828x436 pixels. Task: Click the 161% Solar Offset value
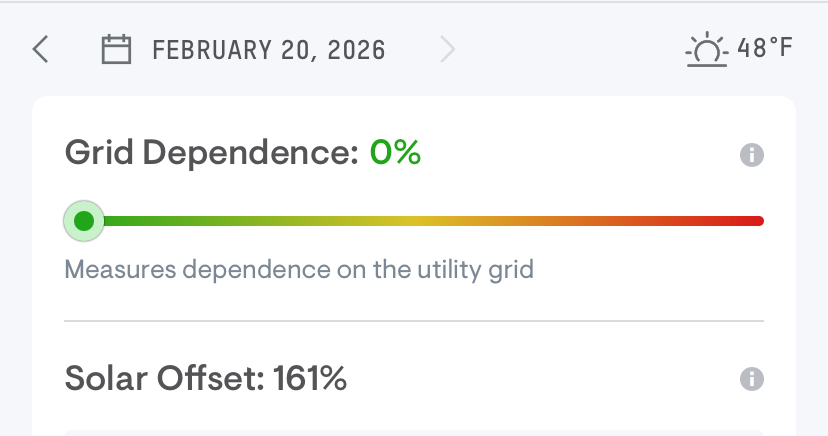tap(309, 379)
